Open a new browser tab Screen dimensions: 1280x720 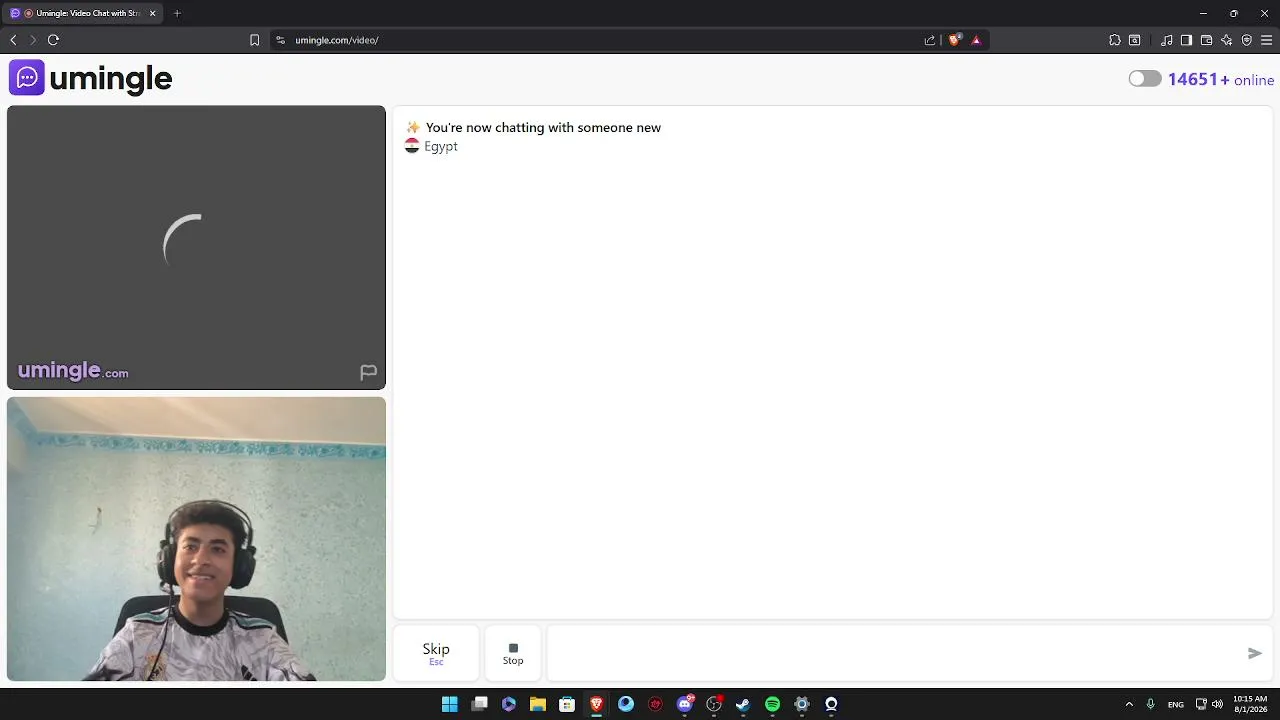tap(177, 13)
